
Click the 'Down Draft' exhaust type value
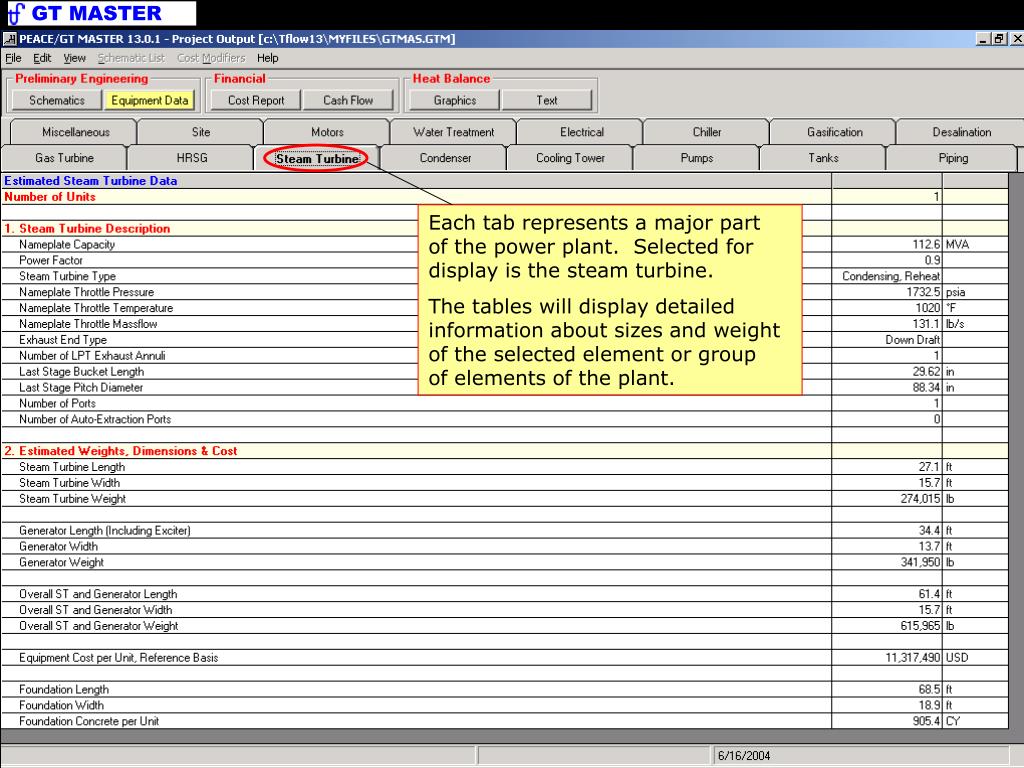tap(887, 340)
